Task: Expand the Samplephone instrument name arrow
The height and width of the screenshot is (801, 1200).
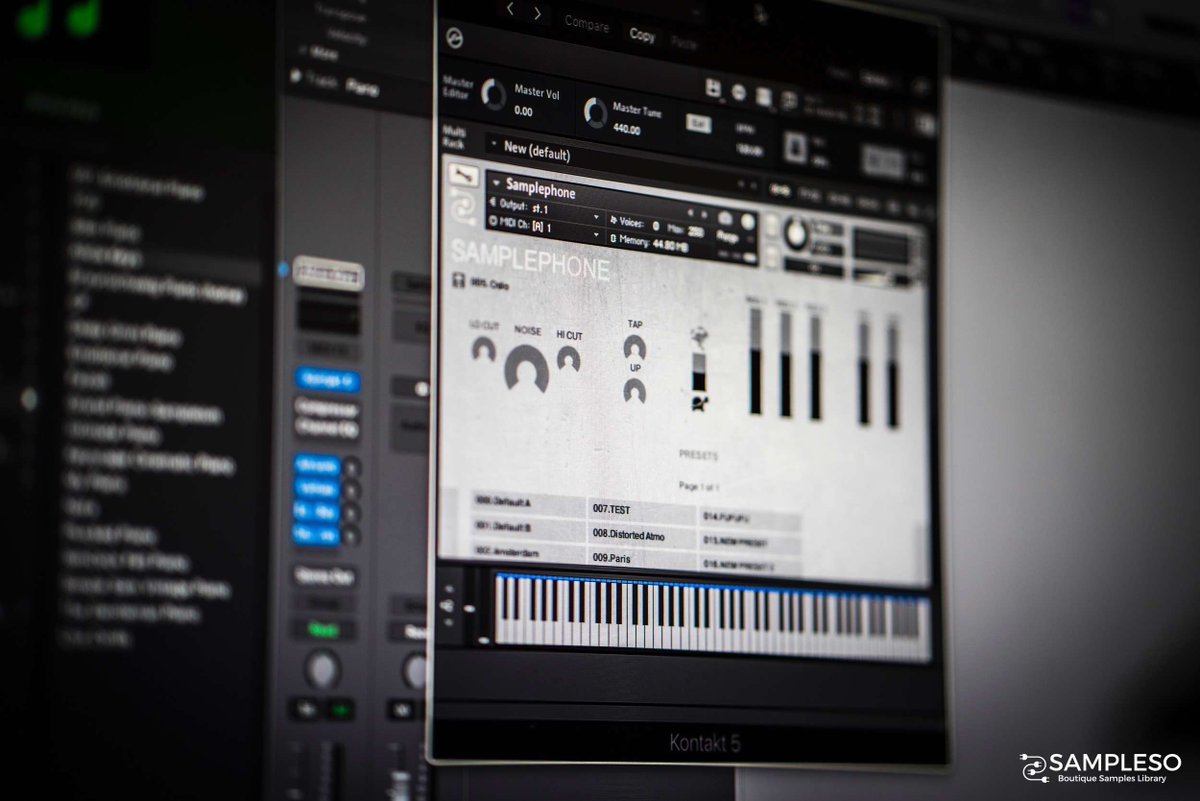Action: (x=495, y=183)
